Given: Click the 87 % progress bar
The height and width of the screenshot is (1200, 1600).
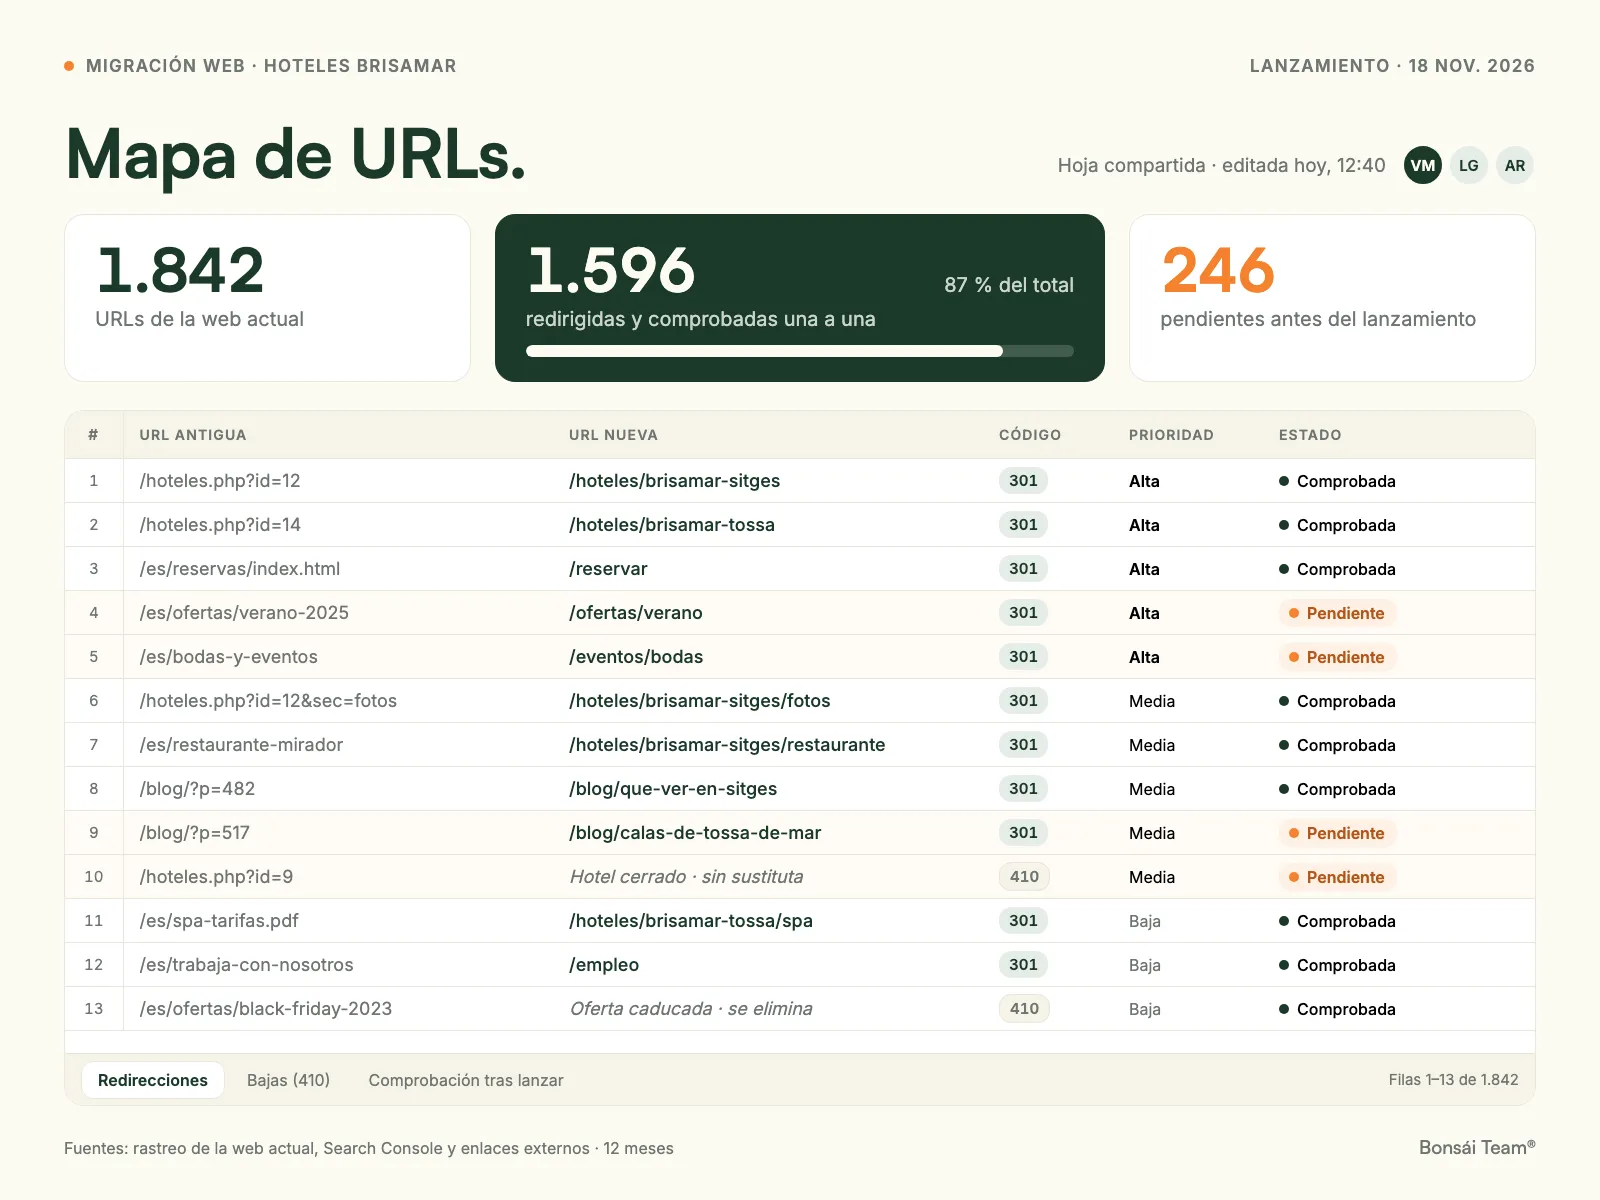Looking at the screenshot, I should pyautogui.click(x=800, y=351).
